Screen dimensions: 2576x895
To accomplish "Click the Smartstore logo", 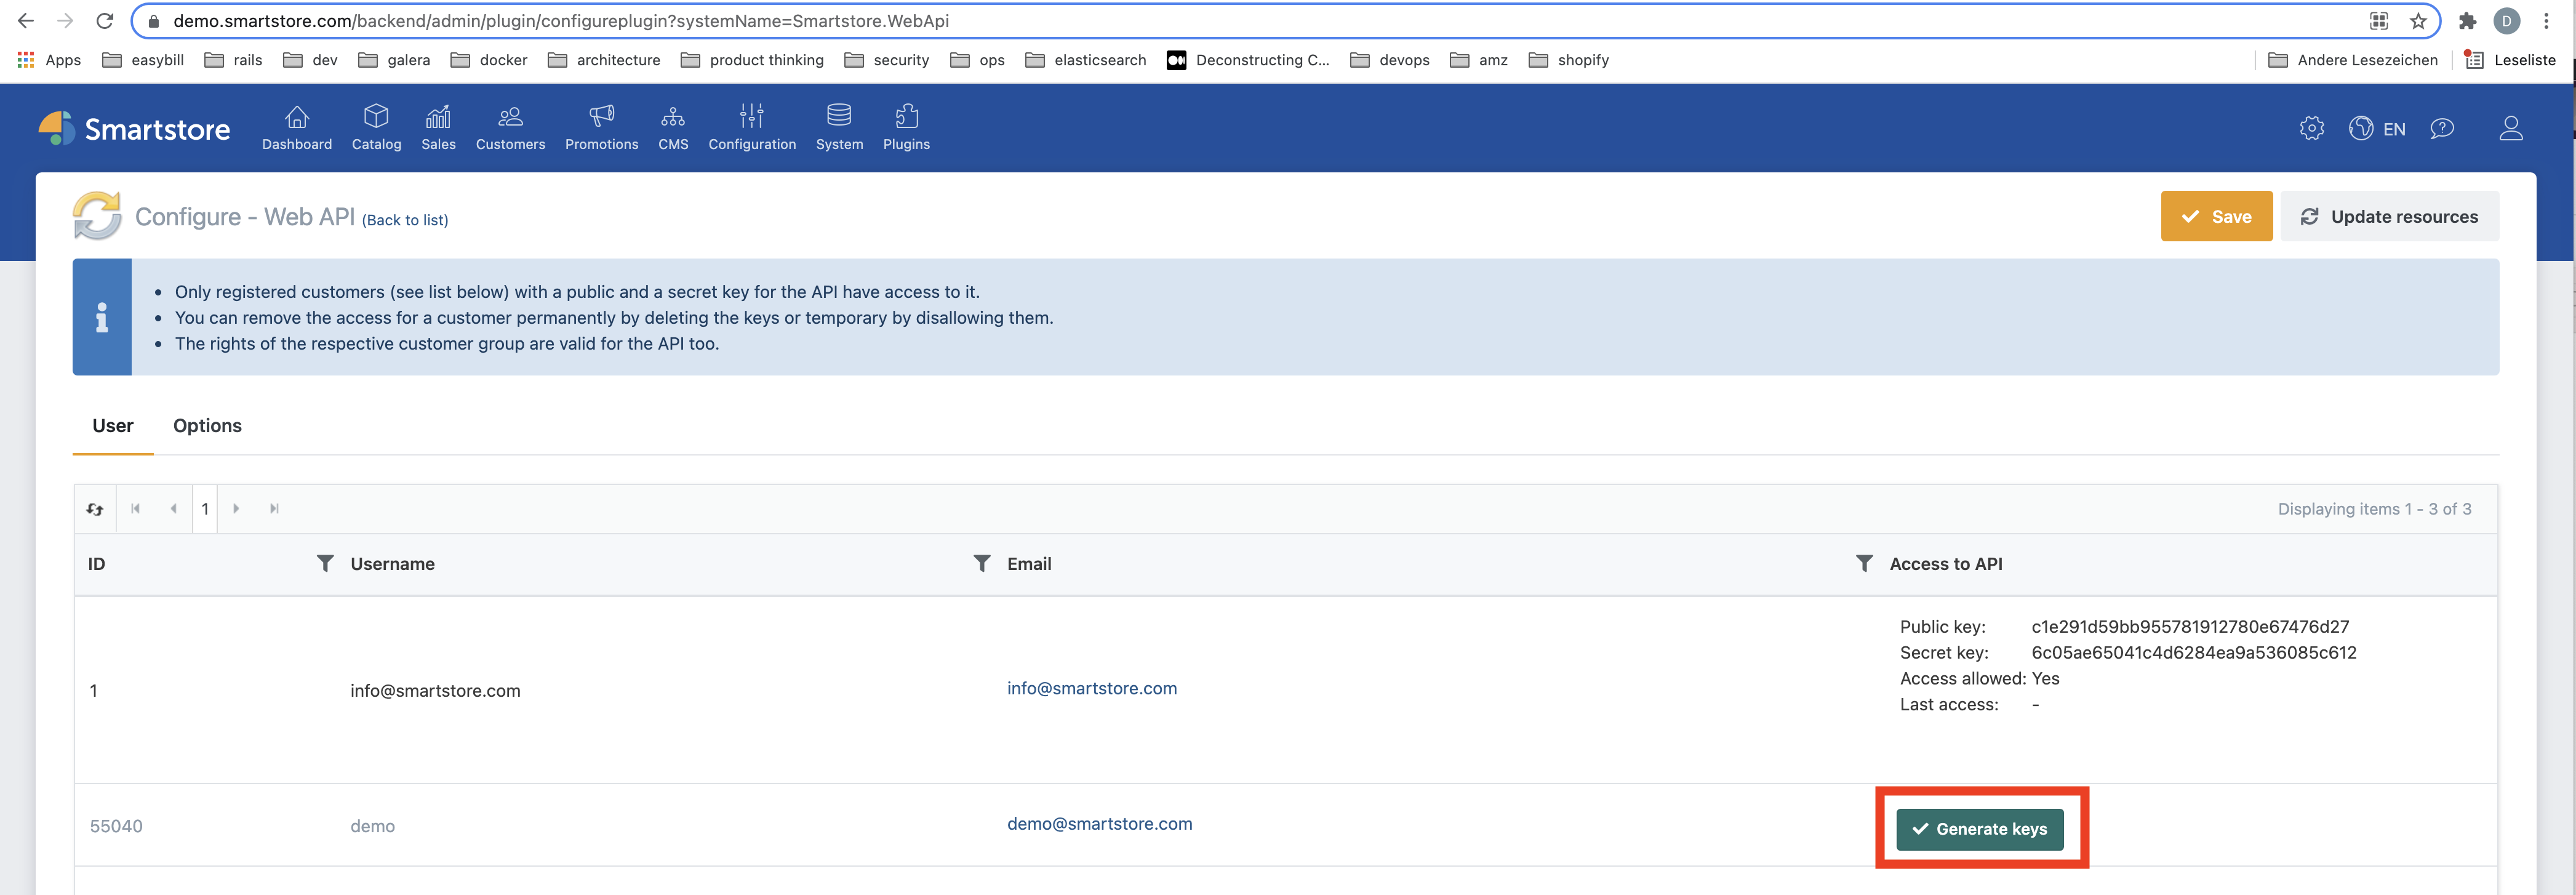I will pyautogui.click(x=134, y=129).
